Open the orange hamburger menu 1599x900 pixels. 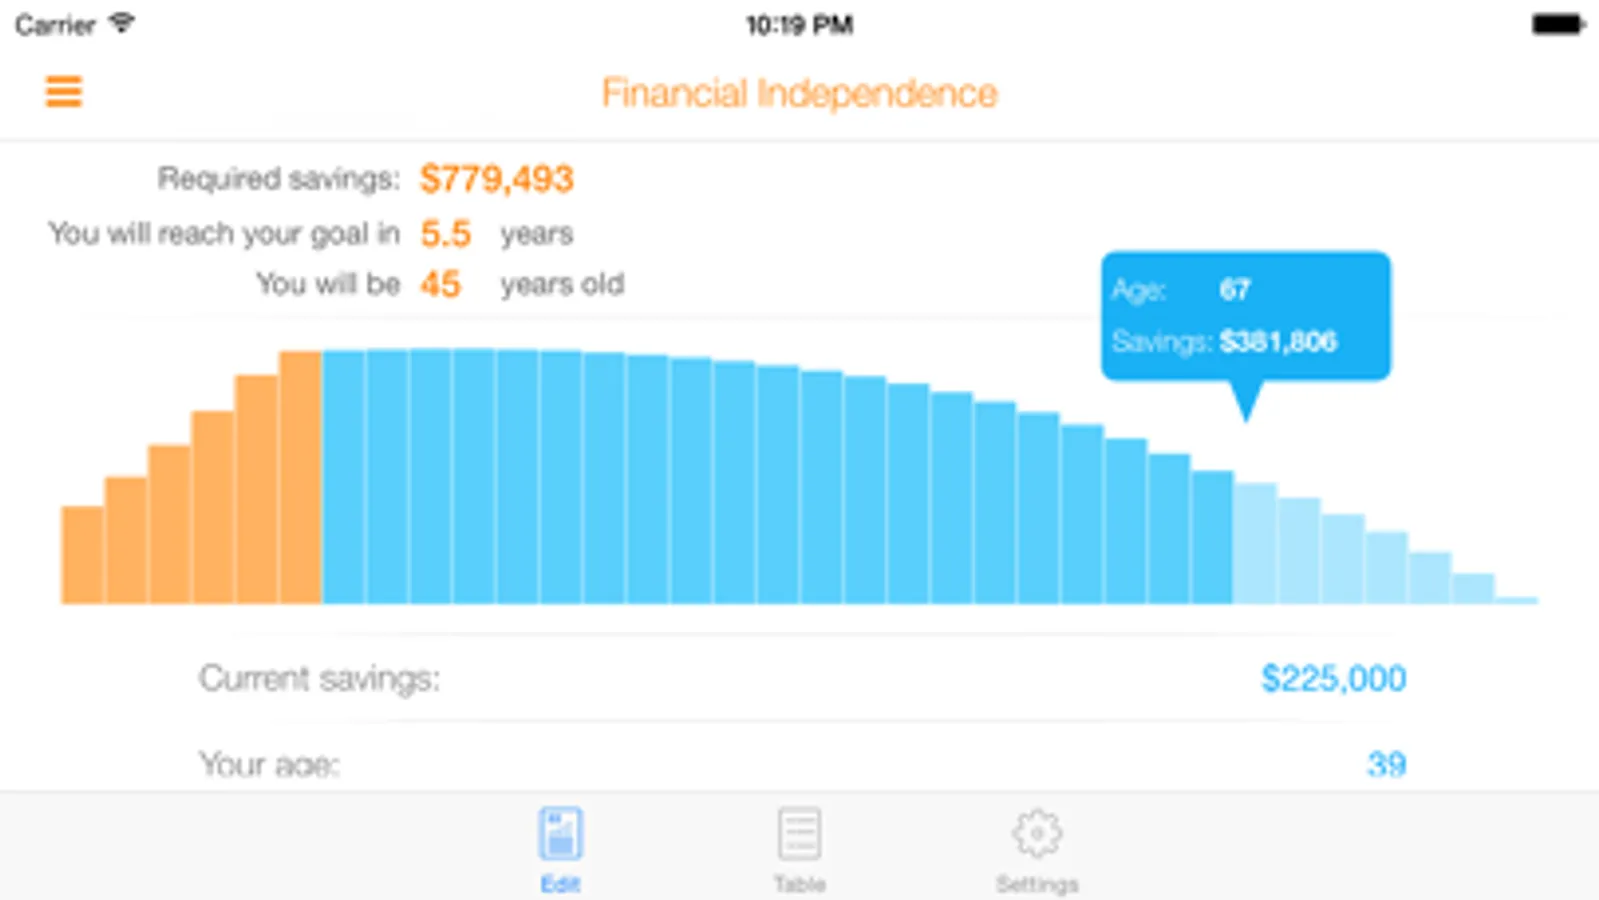(x=63, y=92)
